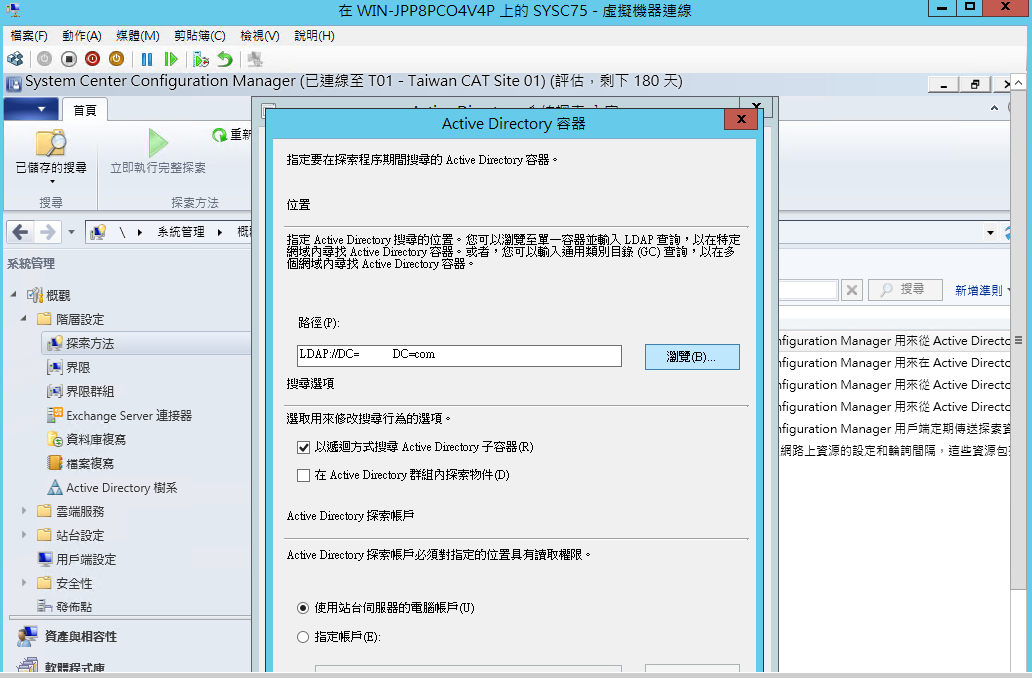1032x678 pixels.
Task: Click the navigation Back arrow
Action: coord(20,232)
